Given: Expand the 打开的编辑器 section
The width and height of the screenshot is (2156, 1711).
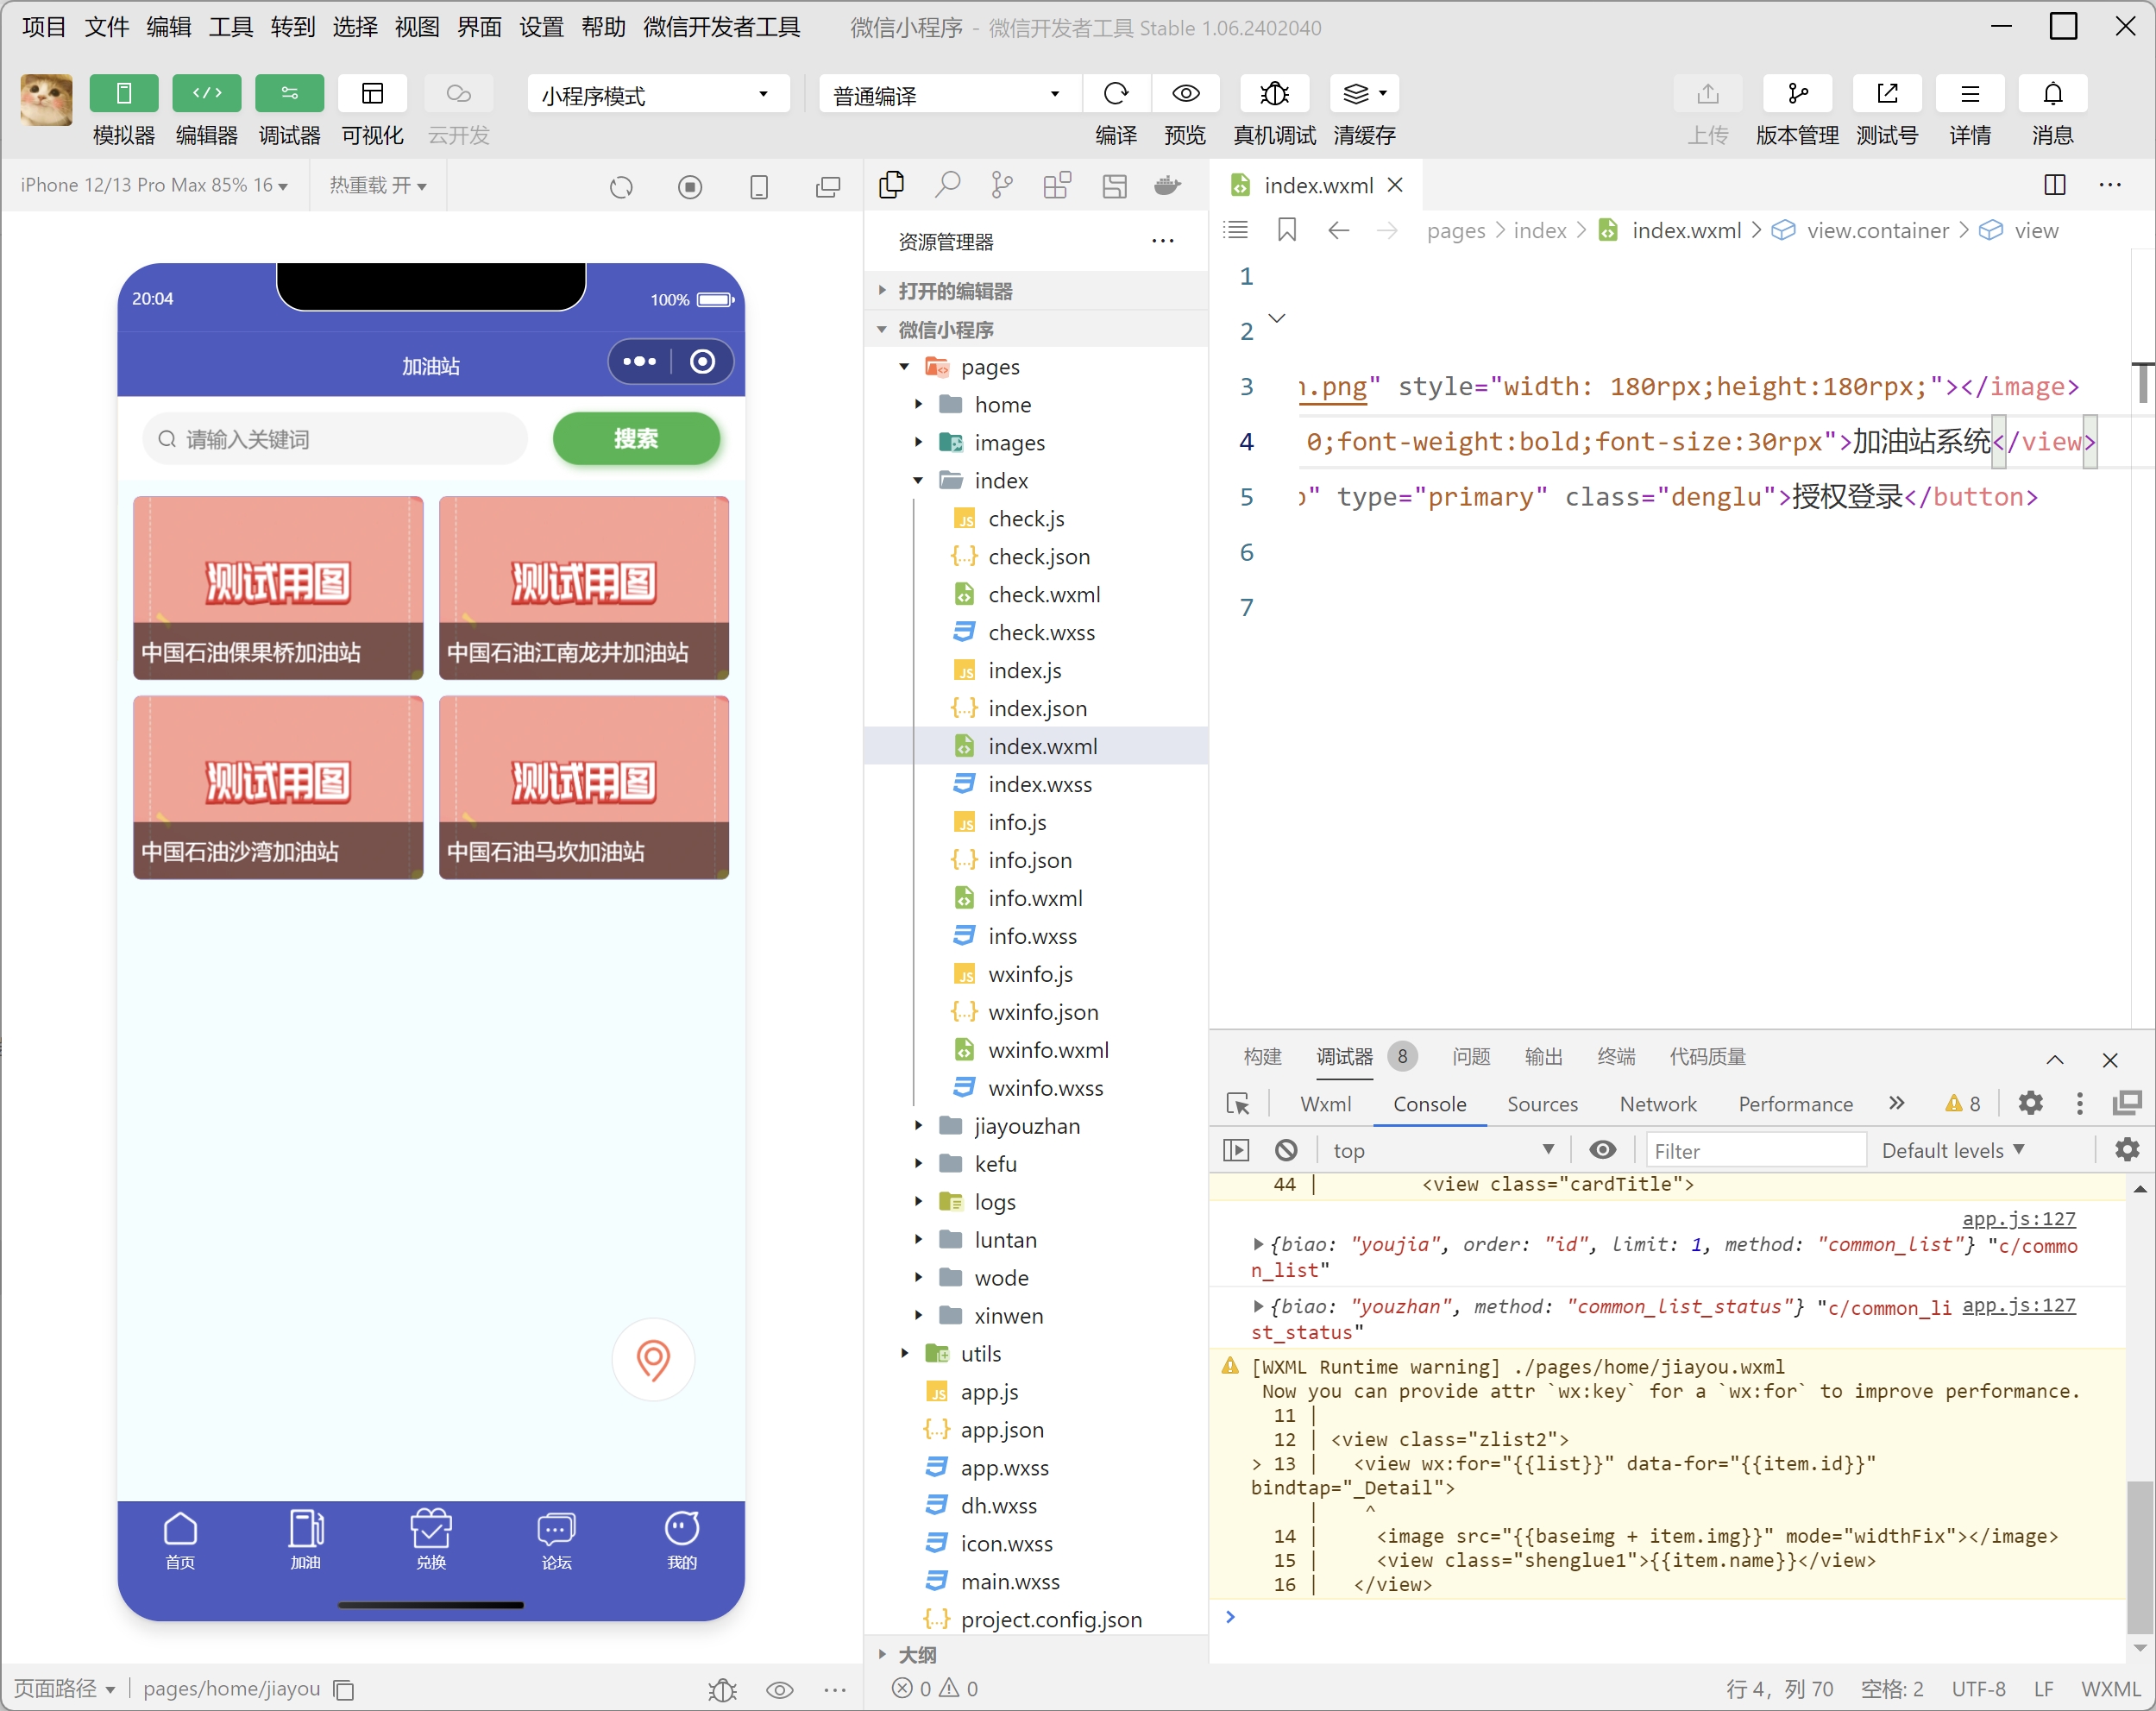Looking at the screenshot, I should (x=1038, y=291).
